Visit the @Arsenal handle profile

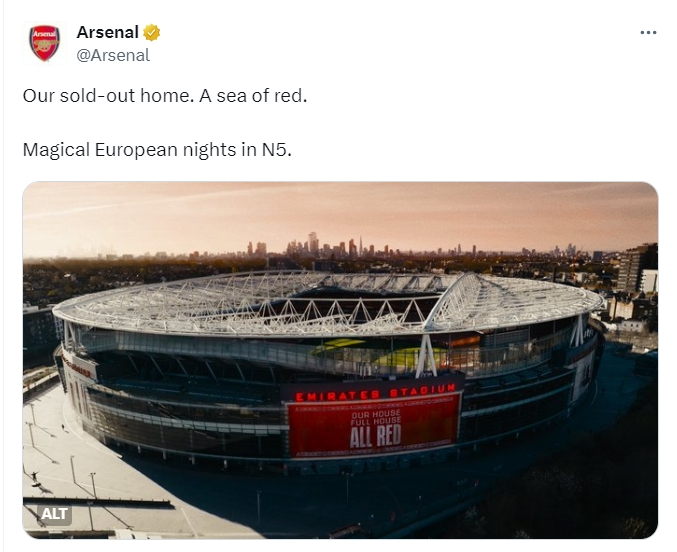(x=113, y=55)
